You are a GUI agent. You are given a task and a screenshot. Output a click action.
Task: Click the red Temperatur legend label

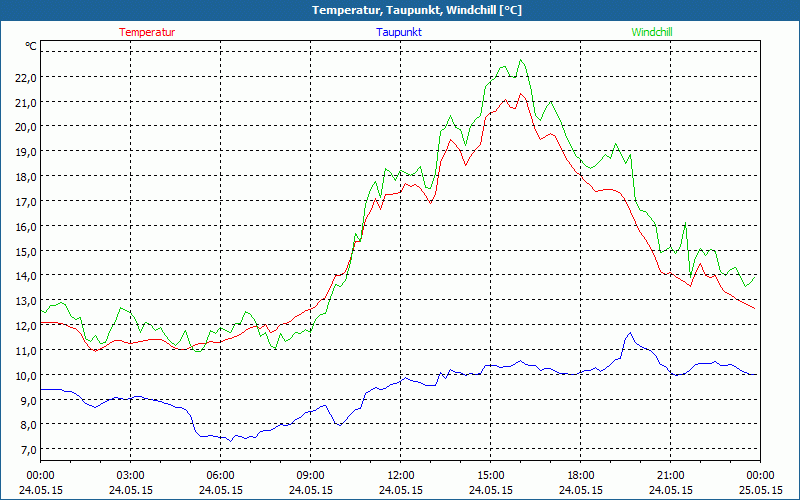(147, 32)
